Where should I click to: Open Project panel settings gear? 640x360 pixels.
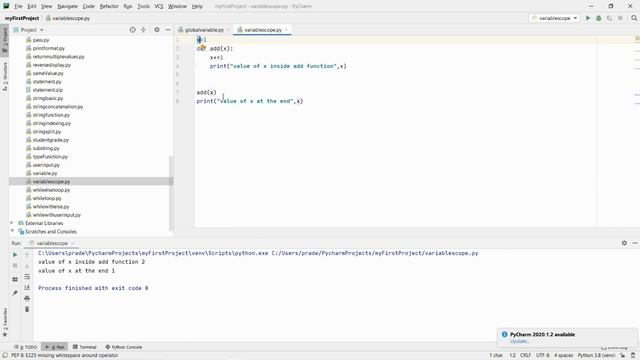point(157,30)
